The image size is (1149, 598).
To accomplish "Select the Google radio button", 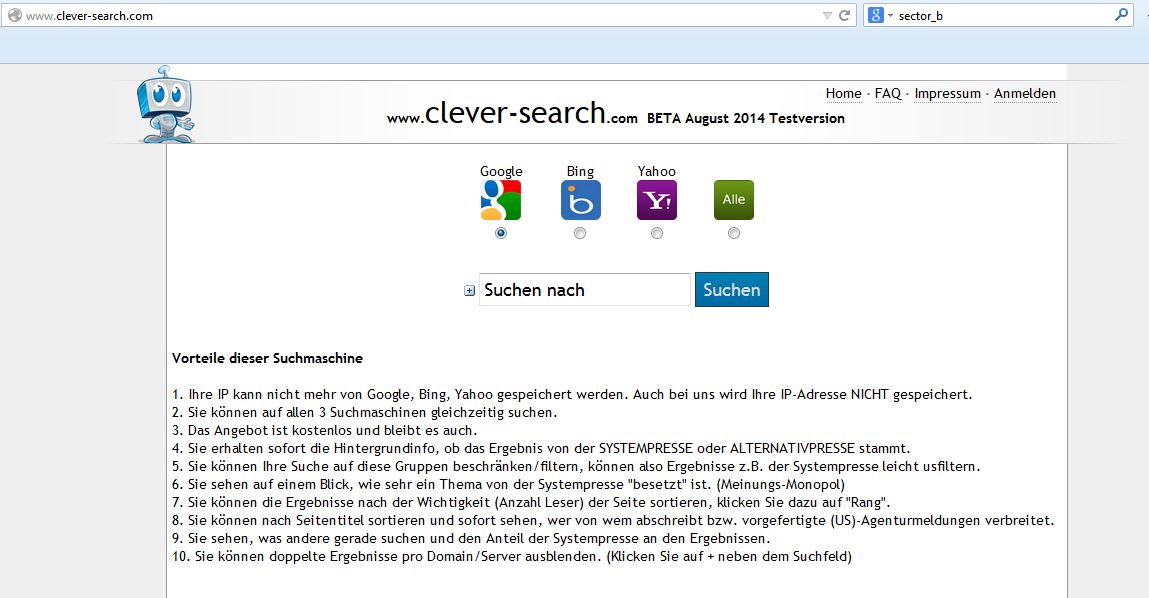I will point(500,233).
